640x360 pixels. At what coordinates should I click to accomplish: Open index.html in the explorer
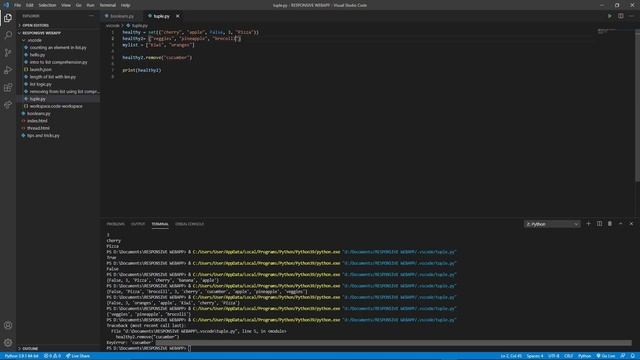[x=37, y=121]
